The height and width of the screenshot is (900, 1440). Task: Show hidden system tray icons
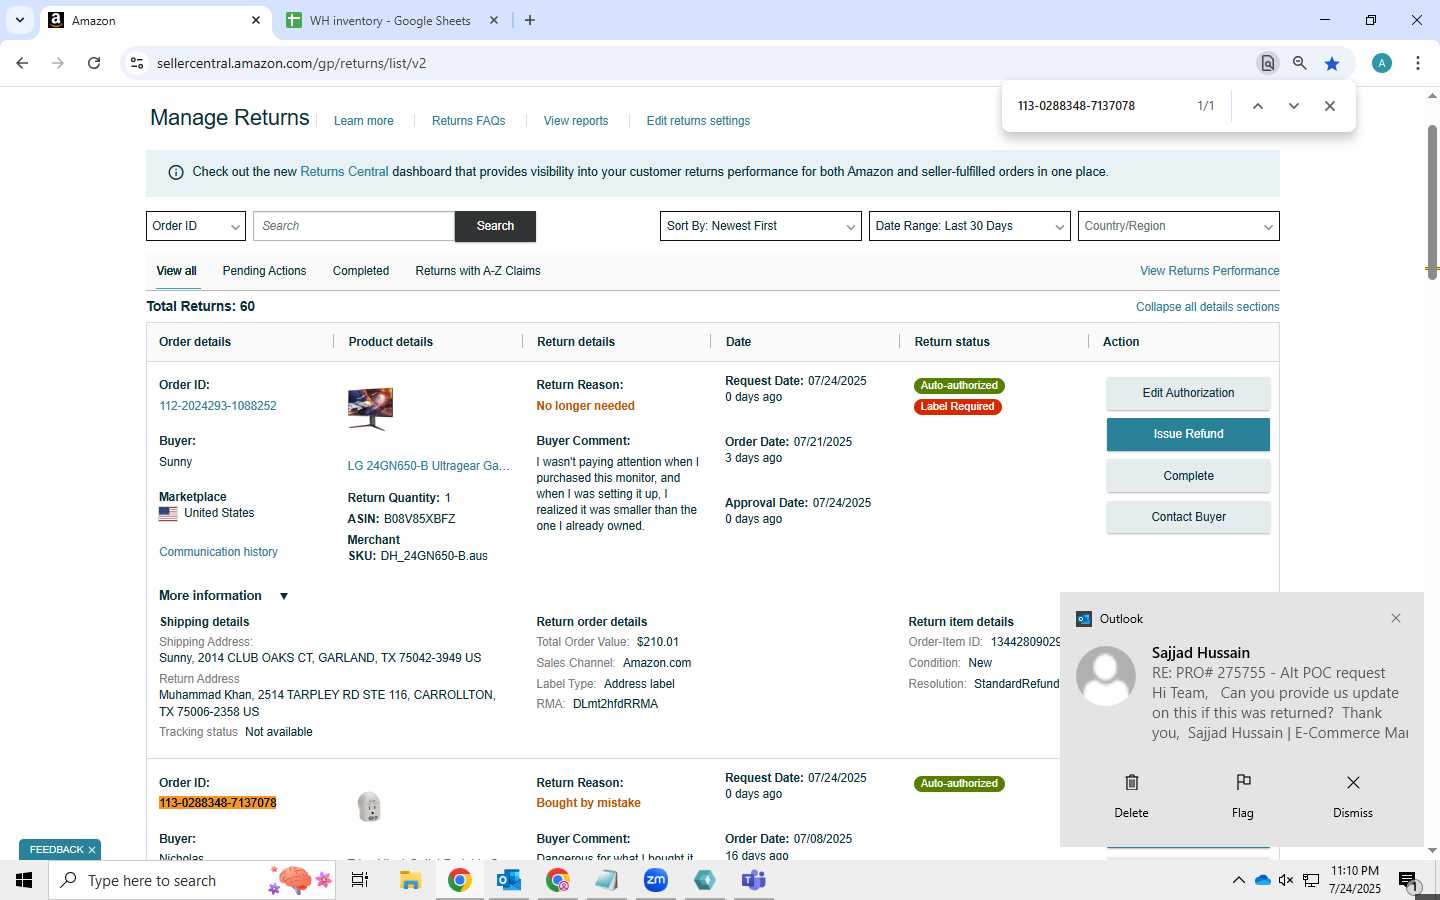pos(1238,880)
